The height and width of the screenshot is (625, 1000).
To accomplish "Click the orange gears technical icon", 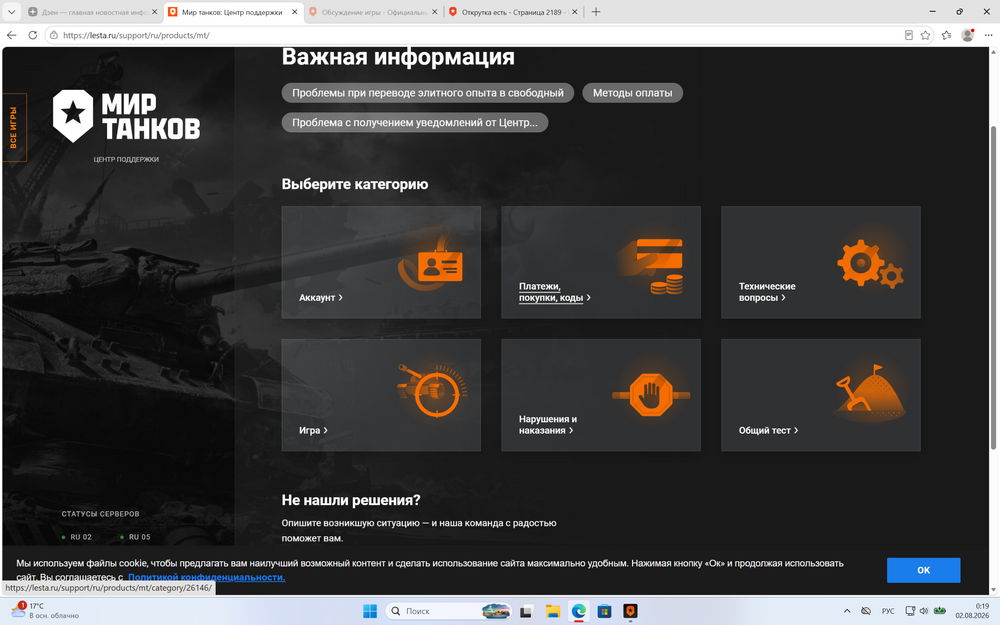I will tap(870, 263).
